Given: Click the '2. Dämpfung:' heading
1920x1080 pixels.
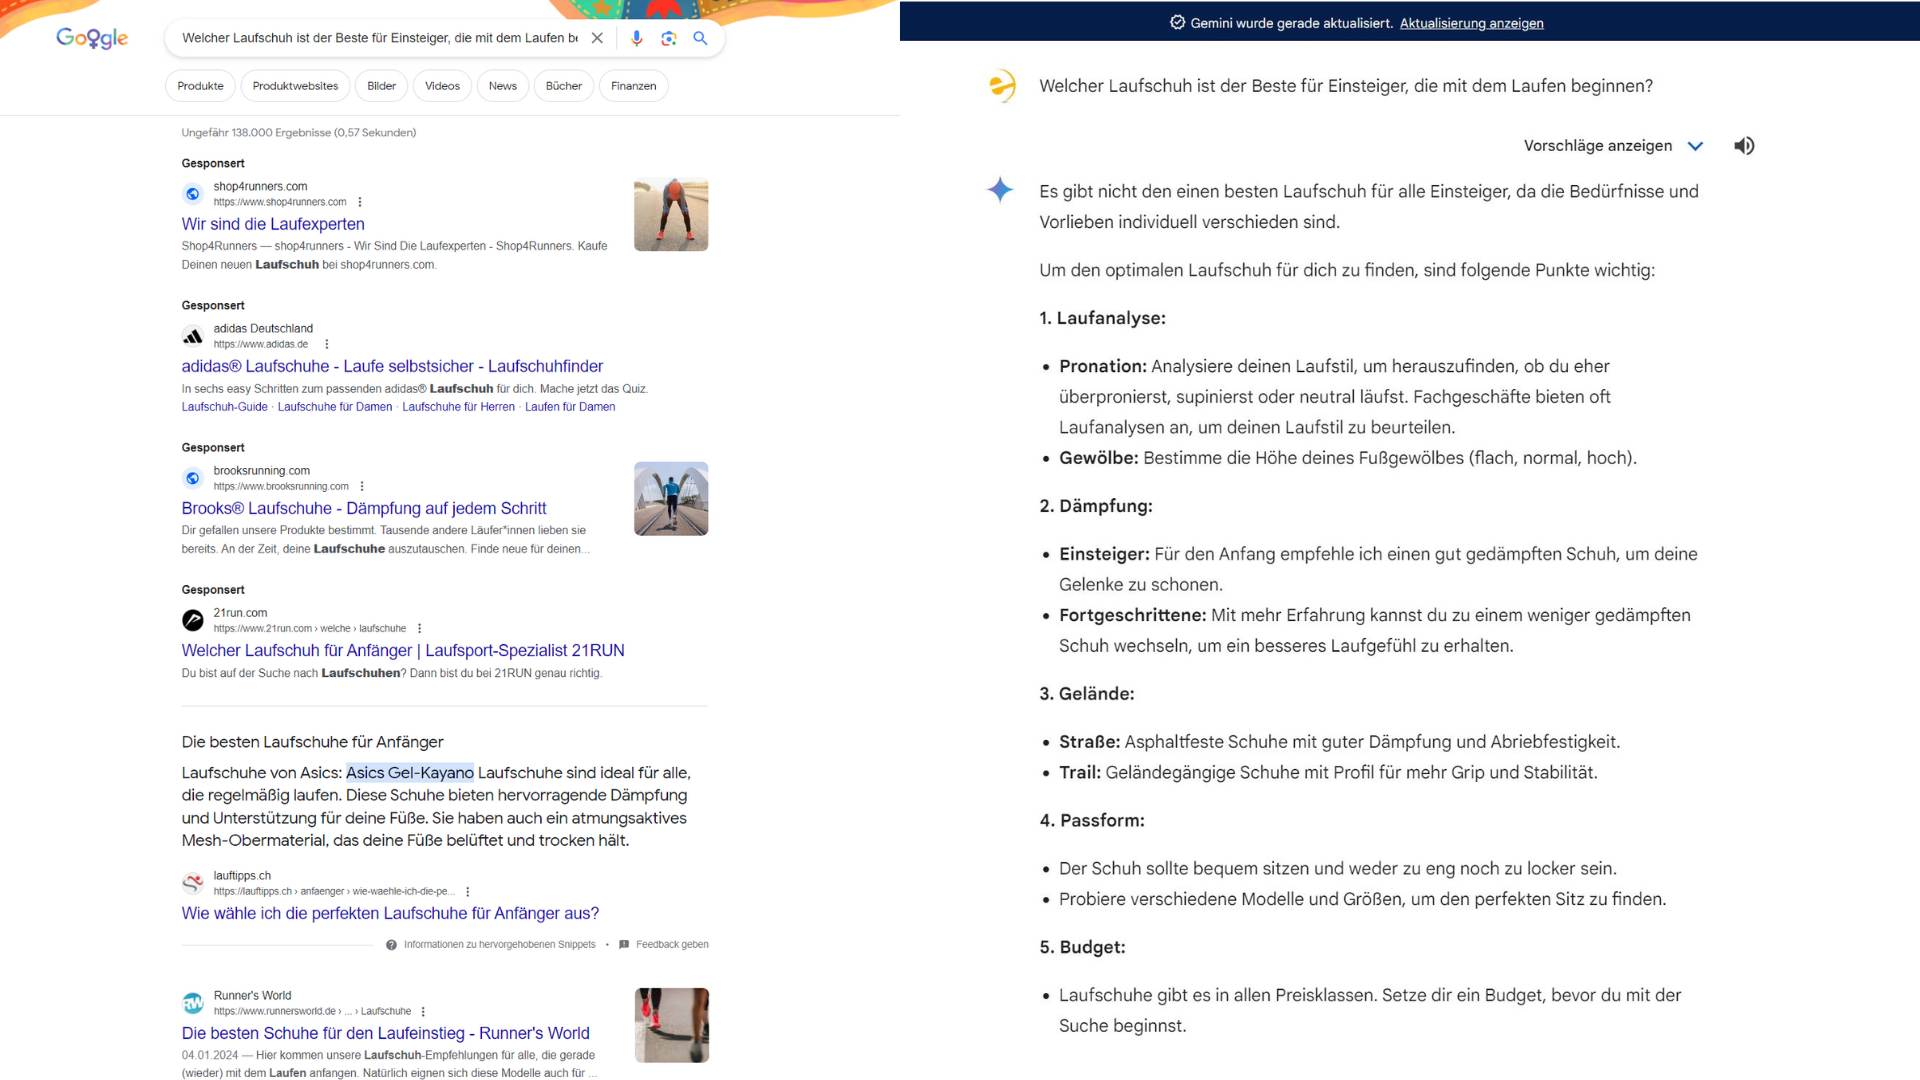Looking at the screenshot, I should pyautogui.click(x=1096, y=506).
